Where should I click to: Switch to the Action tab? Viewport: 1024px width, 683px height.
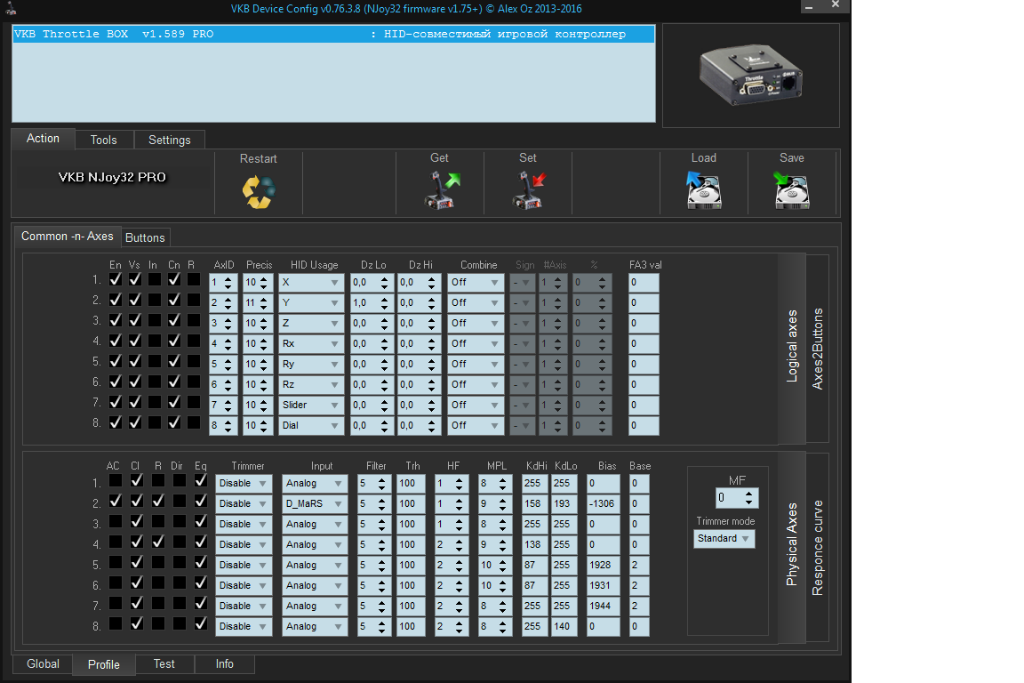coord(43,138)
